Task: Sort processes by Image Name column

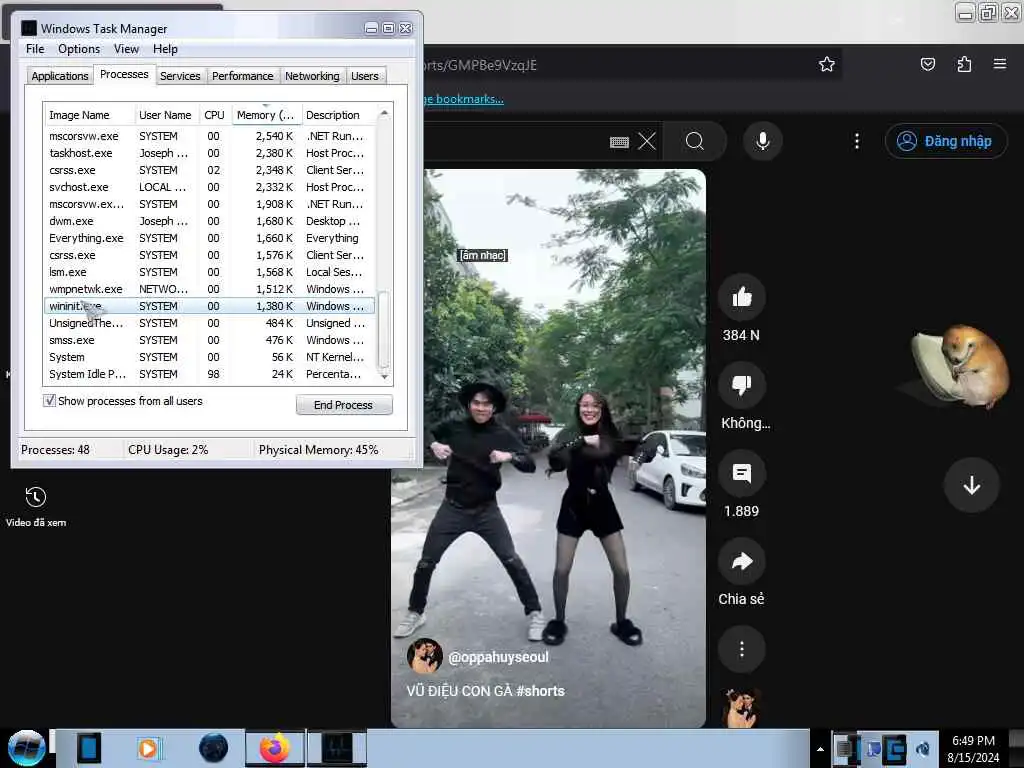Action: pyautogui.click(x=89, y=115)
